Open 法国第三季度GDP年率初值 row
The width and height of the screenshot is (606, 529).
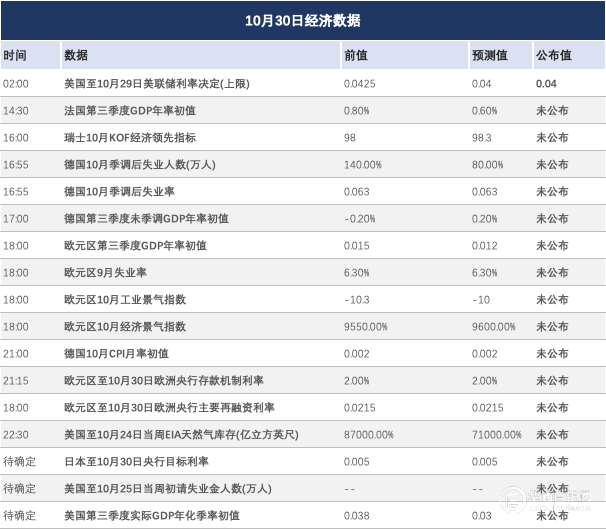[128, 111]
